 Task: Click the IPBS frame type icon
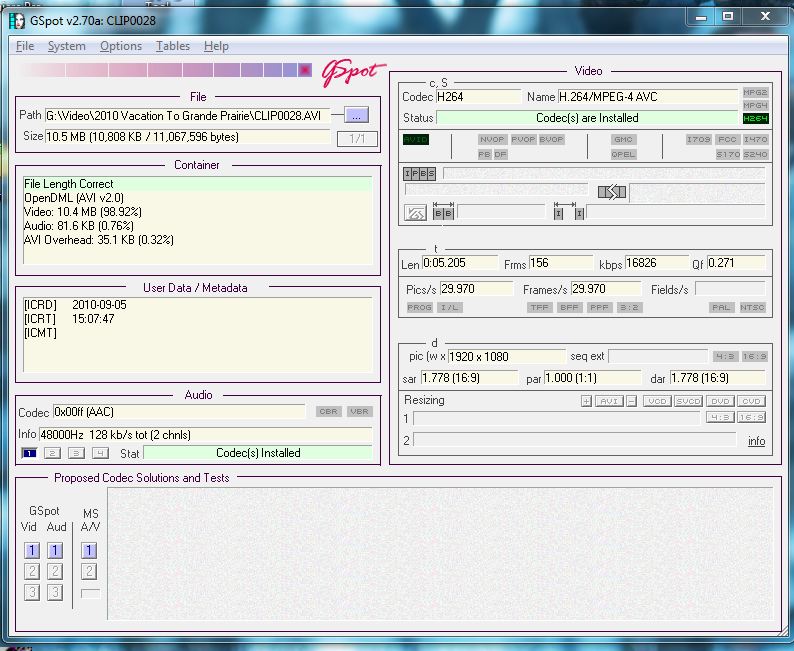[420, 173]
